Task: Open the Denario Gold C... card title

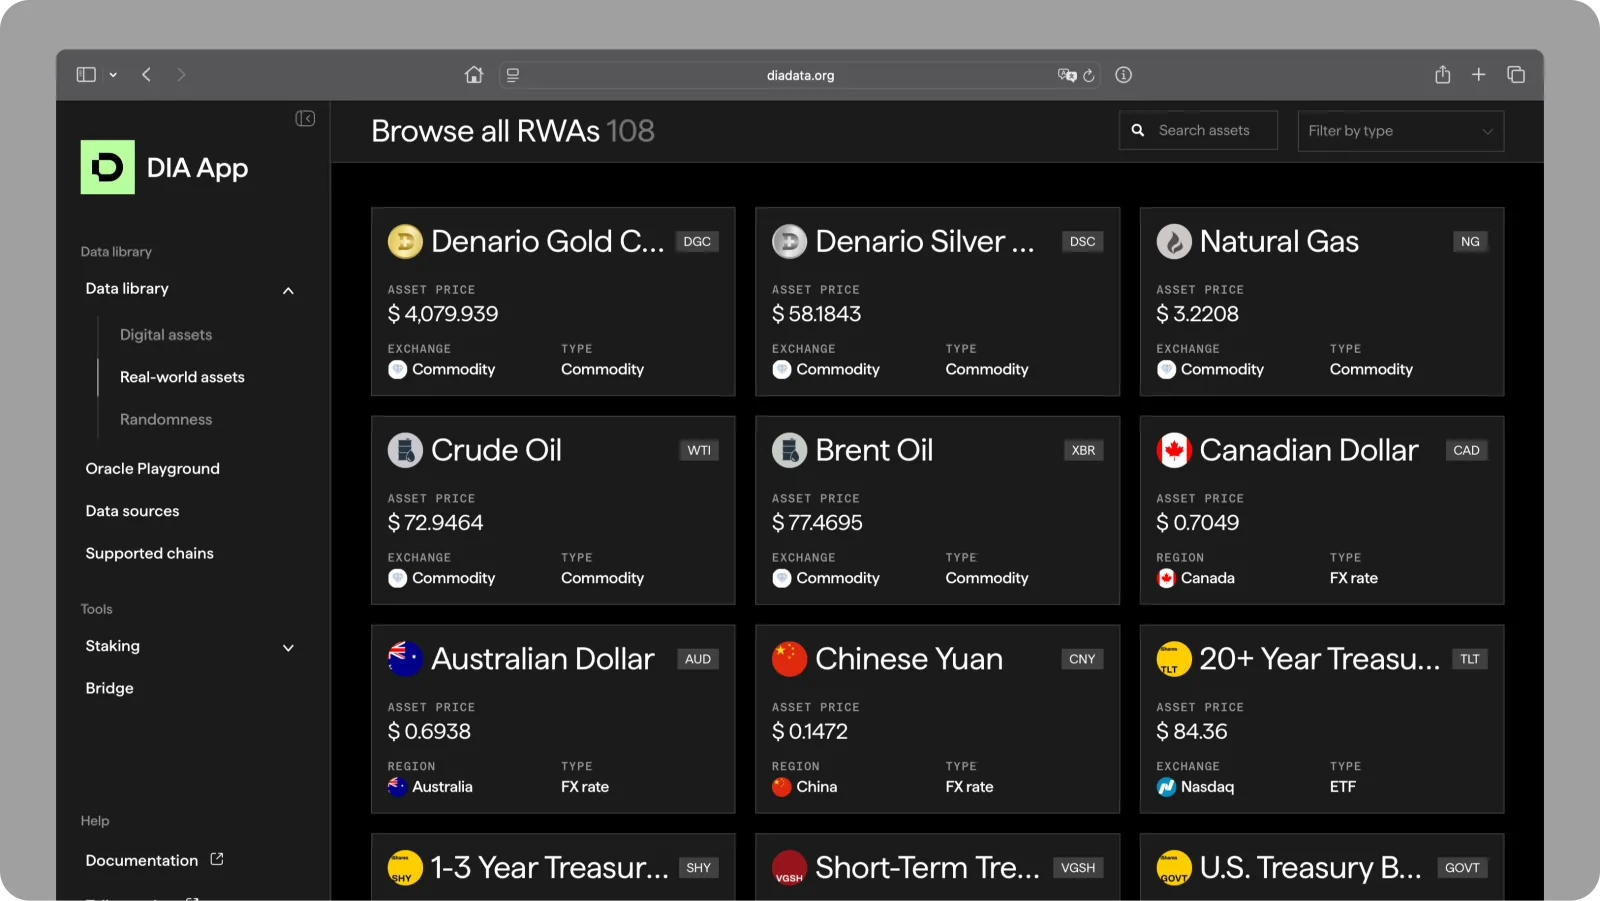Action: point(547,241)
